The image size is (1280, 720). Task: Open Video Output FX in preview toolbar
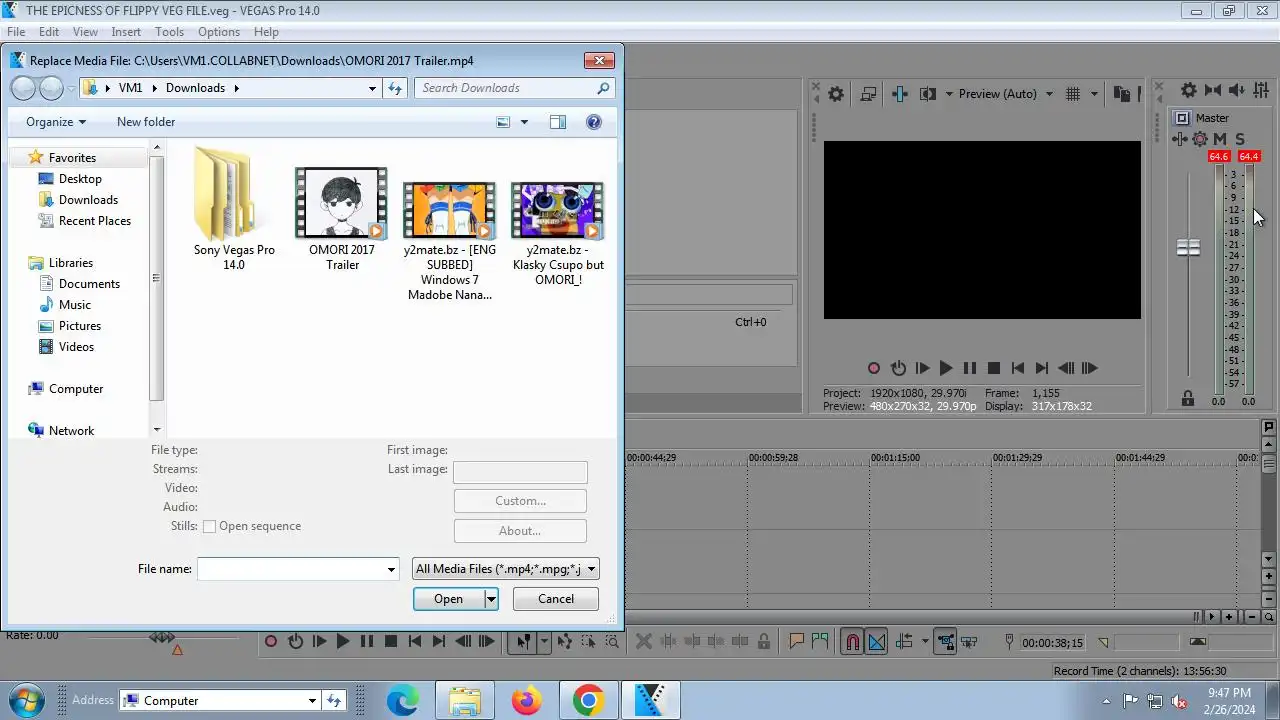pyautogui.click(x=900, y=94)
